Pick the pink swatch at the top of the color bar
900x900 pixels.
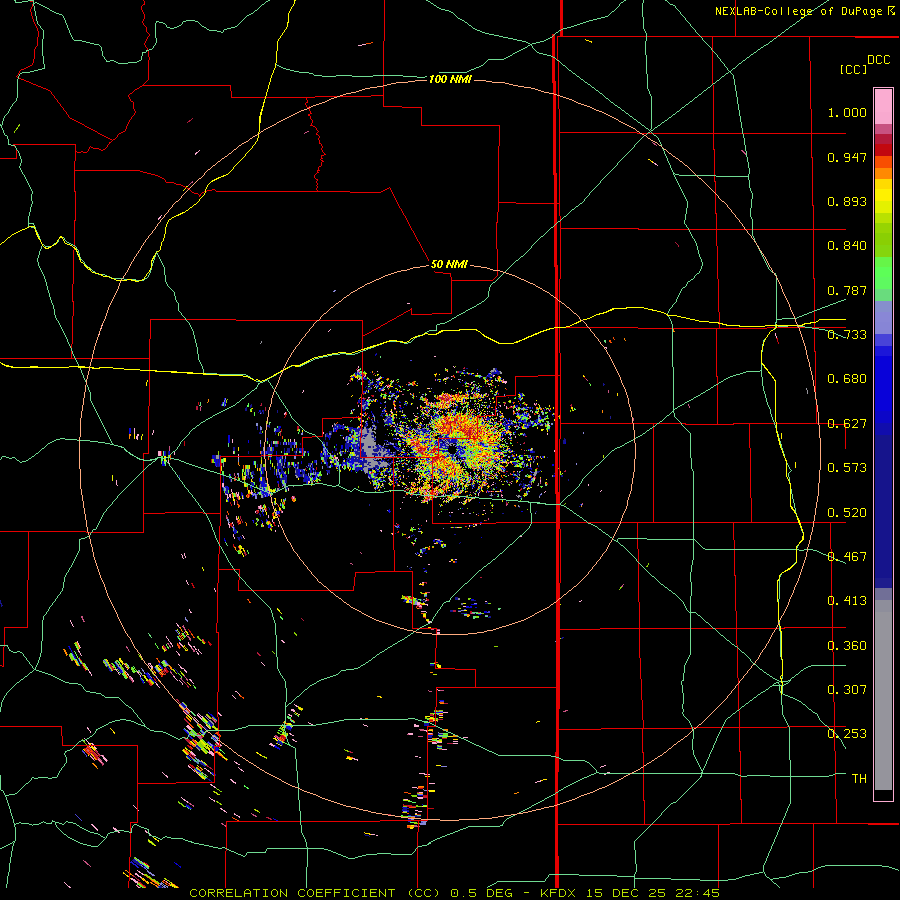tap(883, 106)
